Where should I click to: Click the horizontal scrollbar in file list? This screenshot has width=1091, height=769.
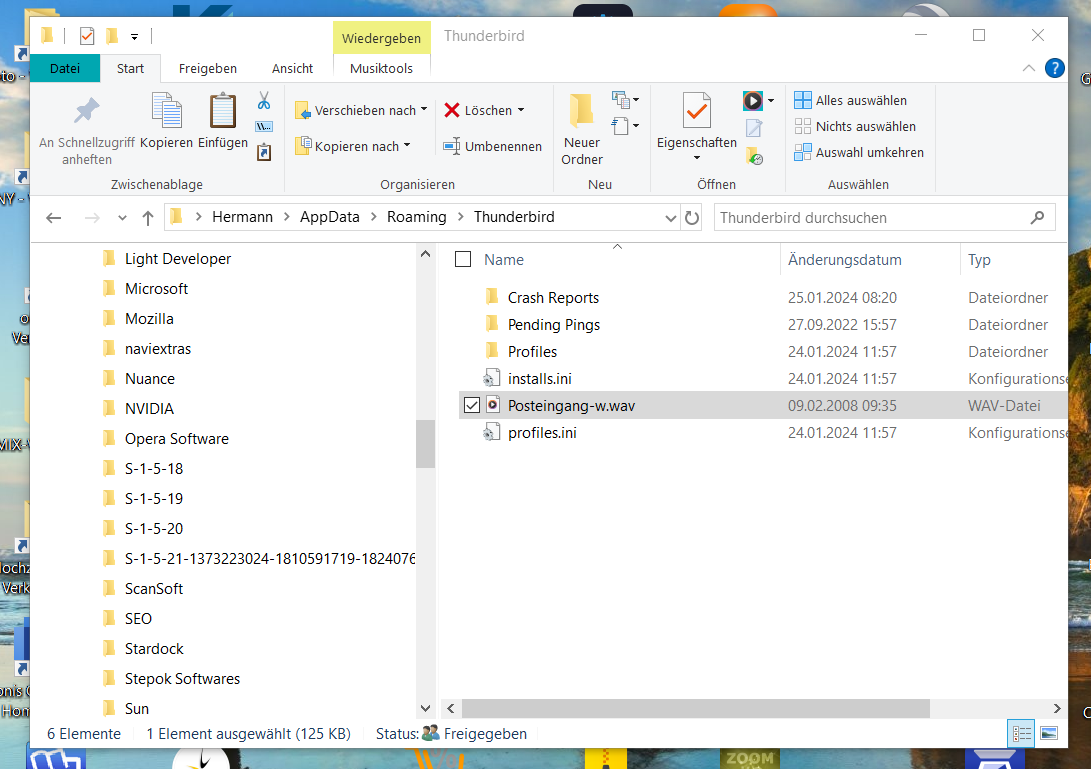click(696, 708)
